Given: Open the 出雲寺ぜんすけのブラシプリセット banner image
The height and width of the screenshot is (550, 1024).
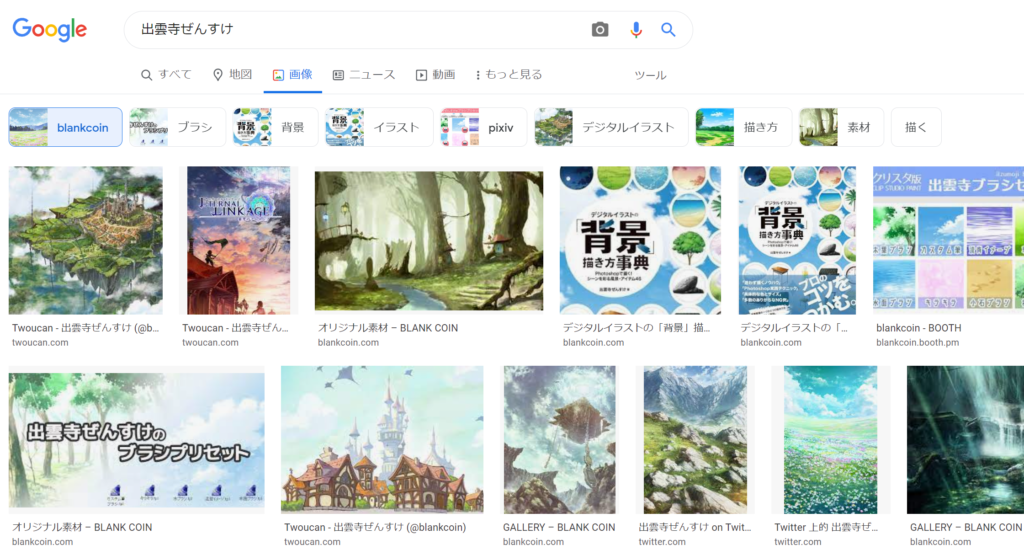Looking at the screenshot, I should click(136, 440).
